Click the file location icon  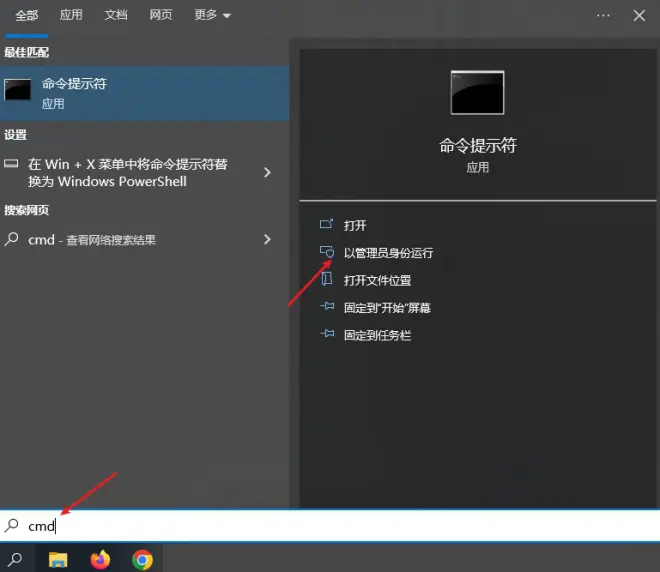327,279
